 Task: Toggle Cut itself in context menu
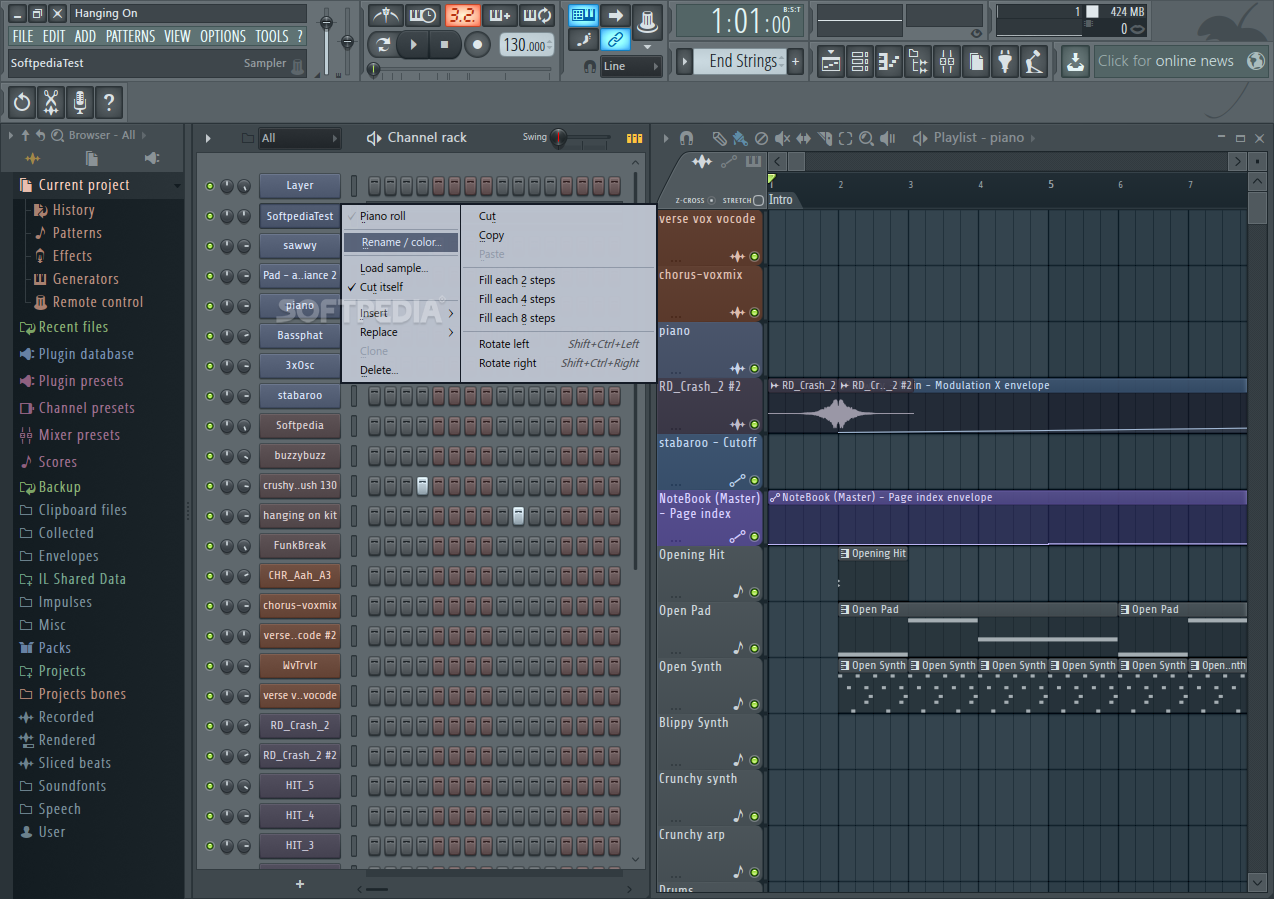tap(381, 287)
